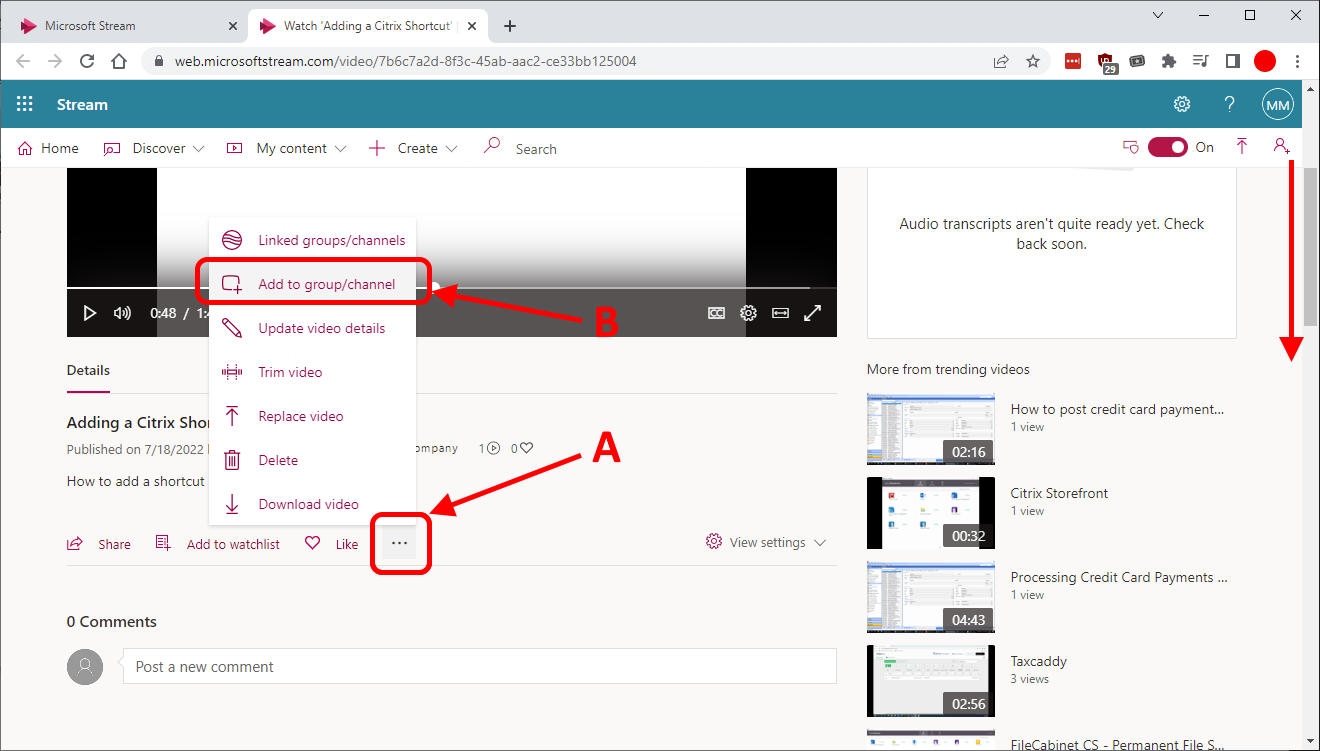The image size is (1320, 751).
Task: Open Stream settings gear in header
Action: 1182,104
